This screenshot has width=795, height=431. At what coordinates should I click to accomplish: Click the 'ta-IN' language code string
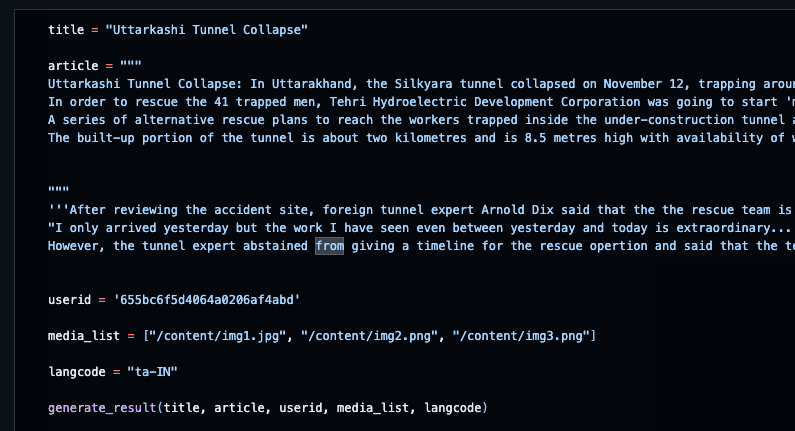coord(152,372)
